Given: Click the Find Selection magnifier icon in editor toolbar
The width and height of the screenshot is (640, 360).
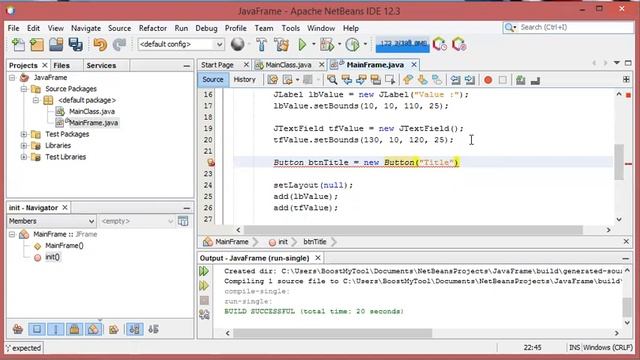Looking at the screenshot, I should pyautogui.click(x=332, y=80).
